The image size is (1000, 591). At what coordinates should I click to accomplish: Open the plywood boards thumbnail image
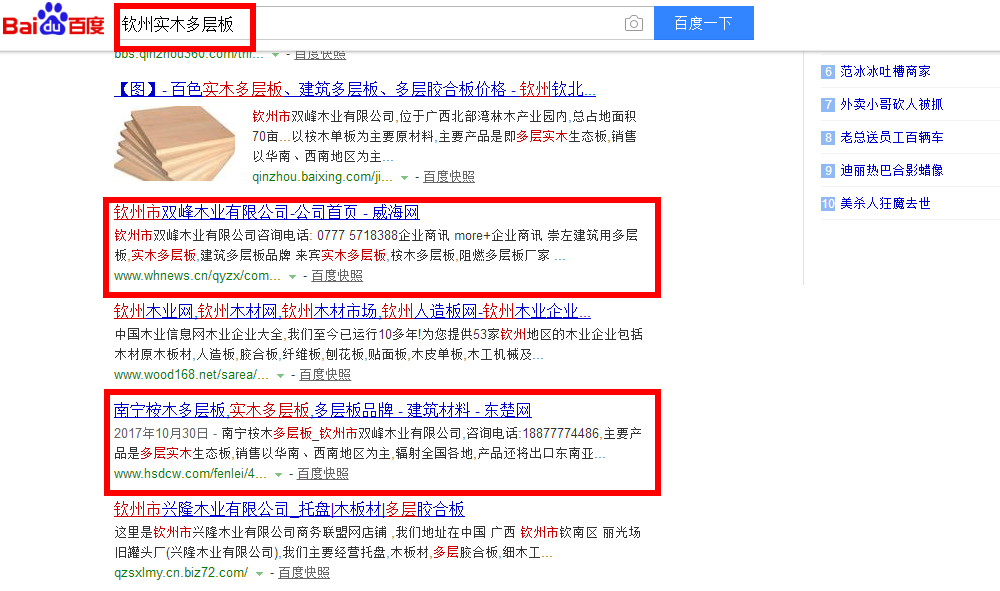(175, 143)
